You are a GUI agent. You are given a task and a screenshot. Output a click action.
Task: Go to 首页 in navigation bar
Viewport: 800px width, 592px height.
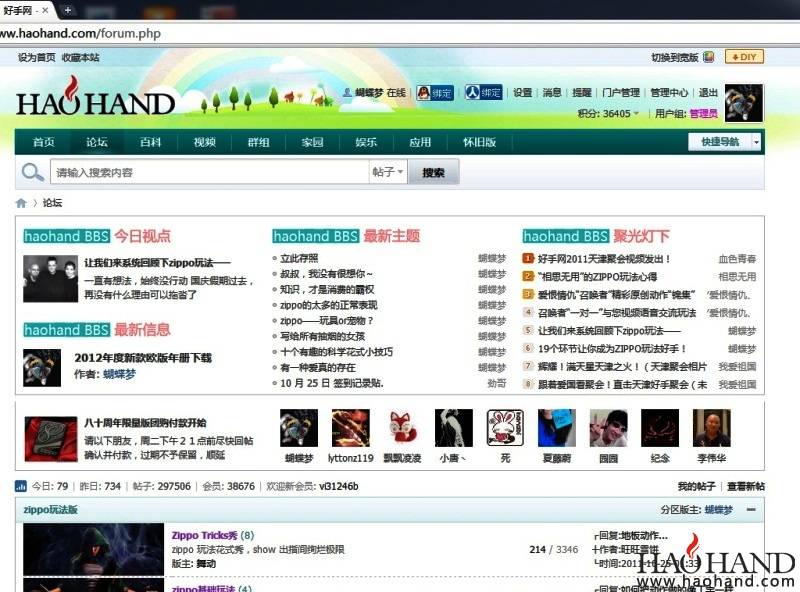point(43,142)
